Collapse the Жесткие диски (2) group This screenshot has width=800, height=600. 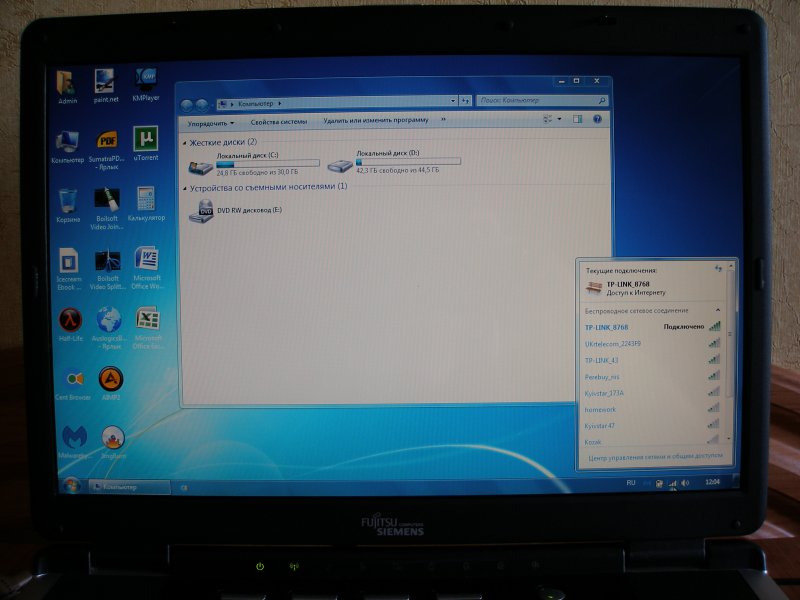click(186, 143)
